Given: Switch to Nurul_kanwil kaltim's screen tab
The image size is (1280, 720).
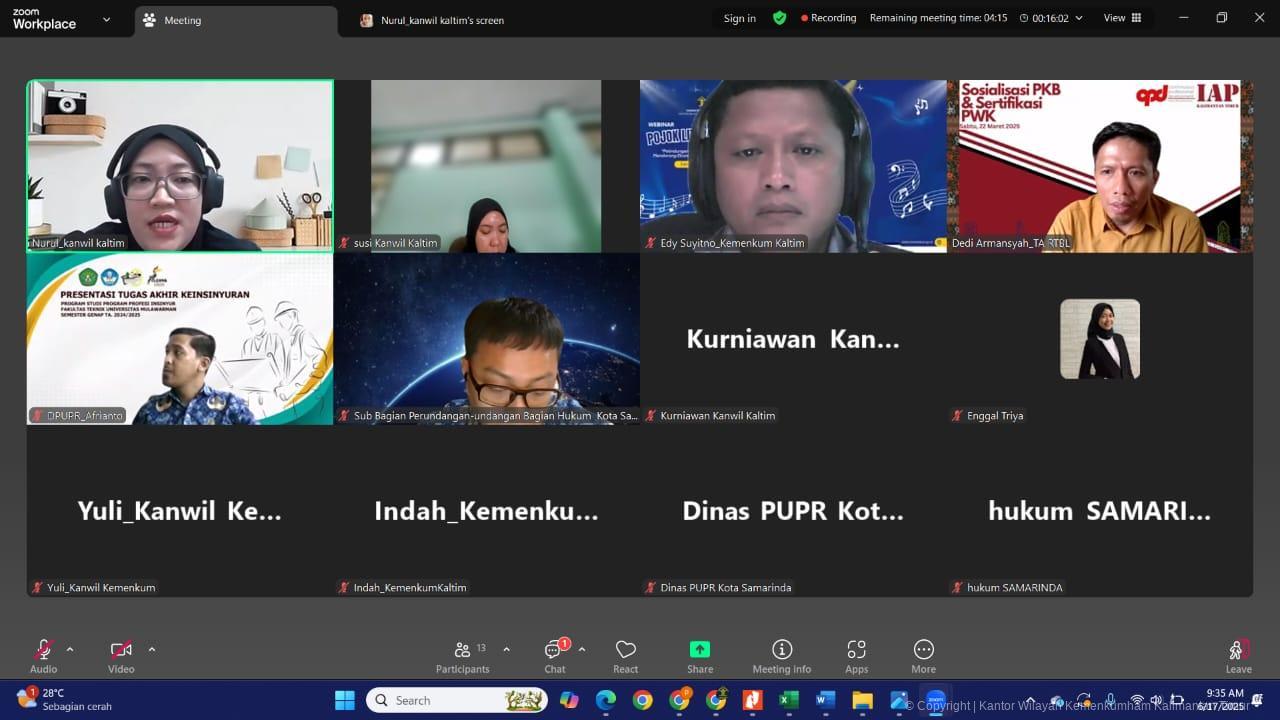Looking at the screenshot, I should coord(442,20).
